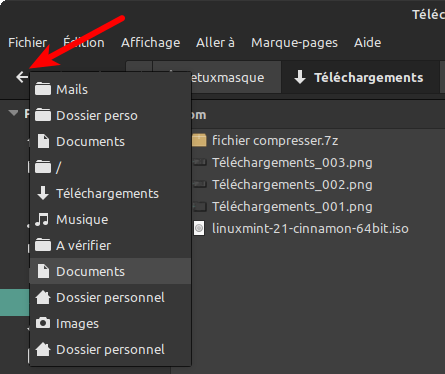Image resolution: width=445 pixels, height=374 pixels.
Task: Open the Marque-pages menu
Action: pyautogui.click(x=294, y=43)
